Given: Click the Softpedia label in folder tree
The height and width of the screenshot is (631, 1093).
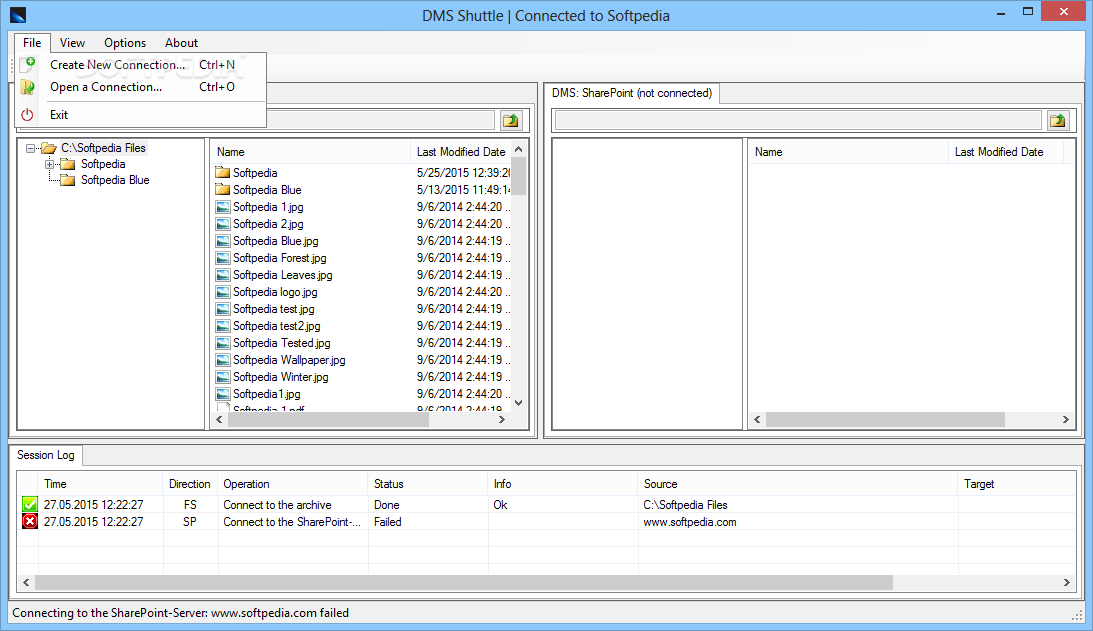Looking at the screenshot, I should (103, 164).
